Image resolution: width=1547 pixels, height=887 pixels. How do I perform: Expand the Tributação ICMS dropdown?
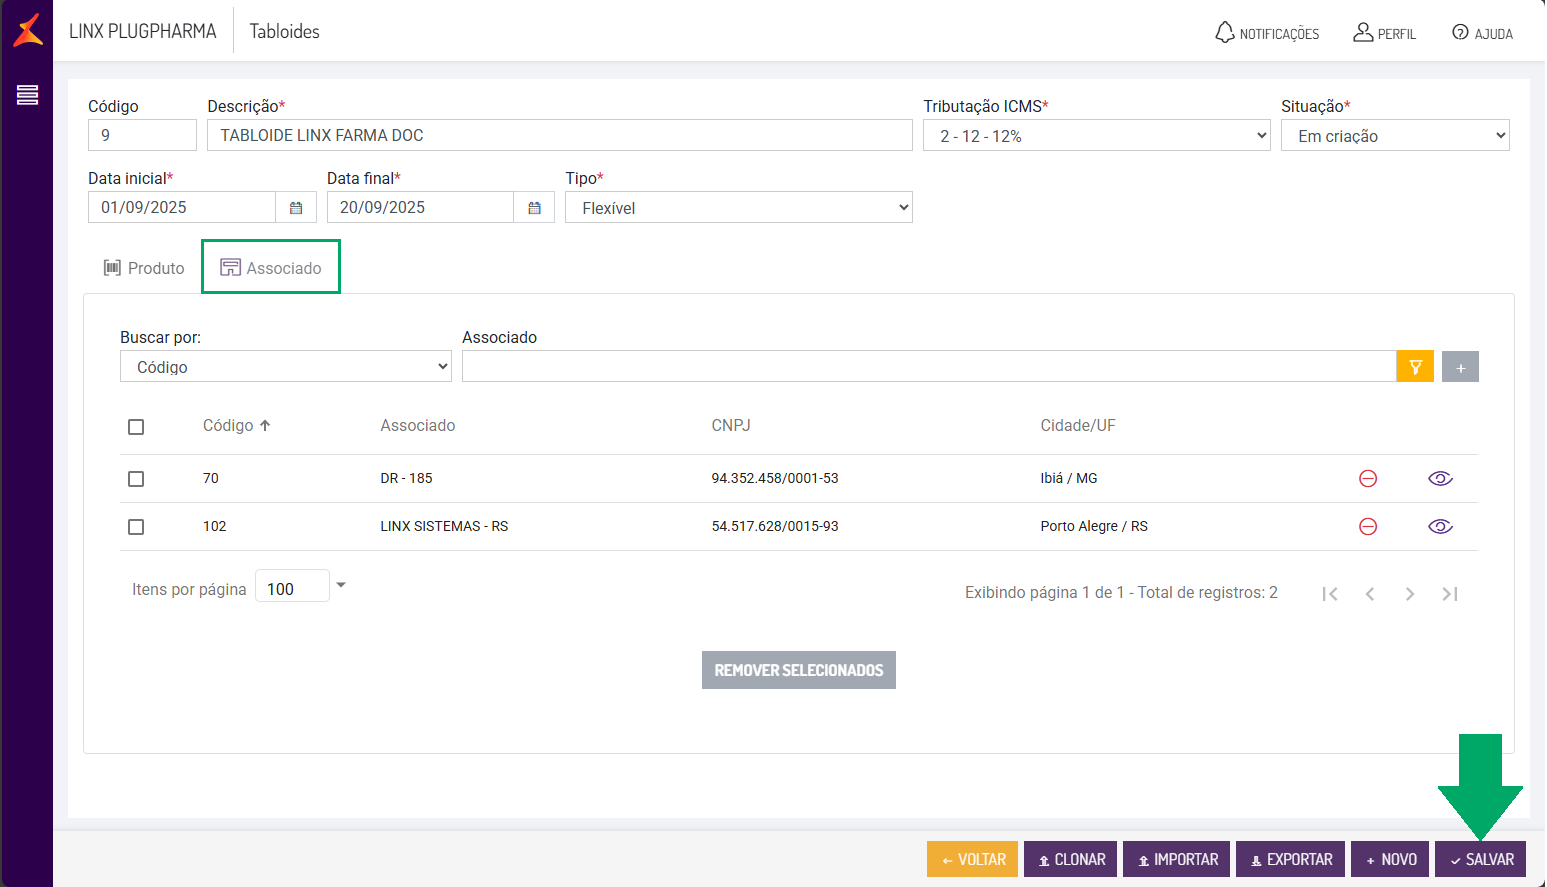click(1097, 136)
